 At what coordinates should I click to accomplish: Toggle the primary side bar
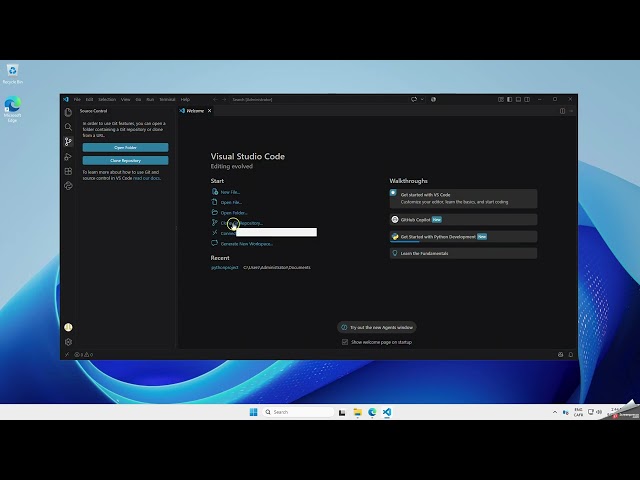[509, 99]
